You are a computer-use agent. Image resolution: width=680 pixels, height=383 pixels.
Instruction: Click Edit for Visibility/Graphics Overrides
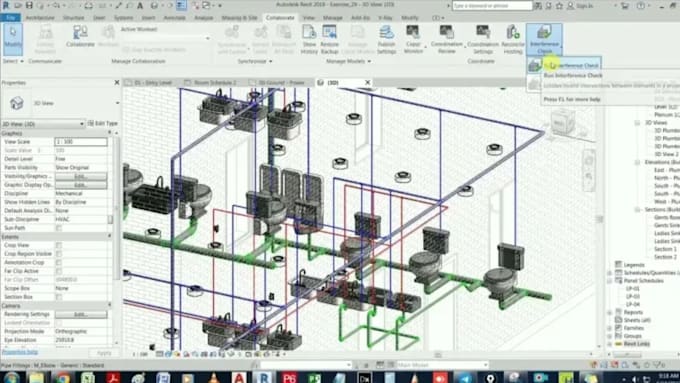(81, 177)
